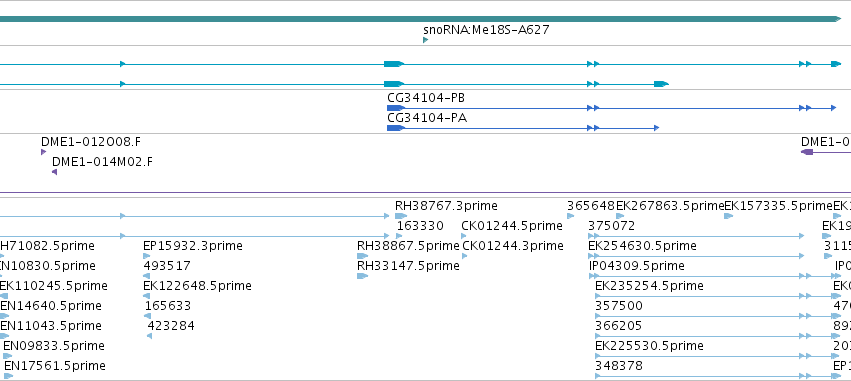Click the 165633 feature label
The height and width of the screenshot is (381, 851).
point(168,306)
